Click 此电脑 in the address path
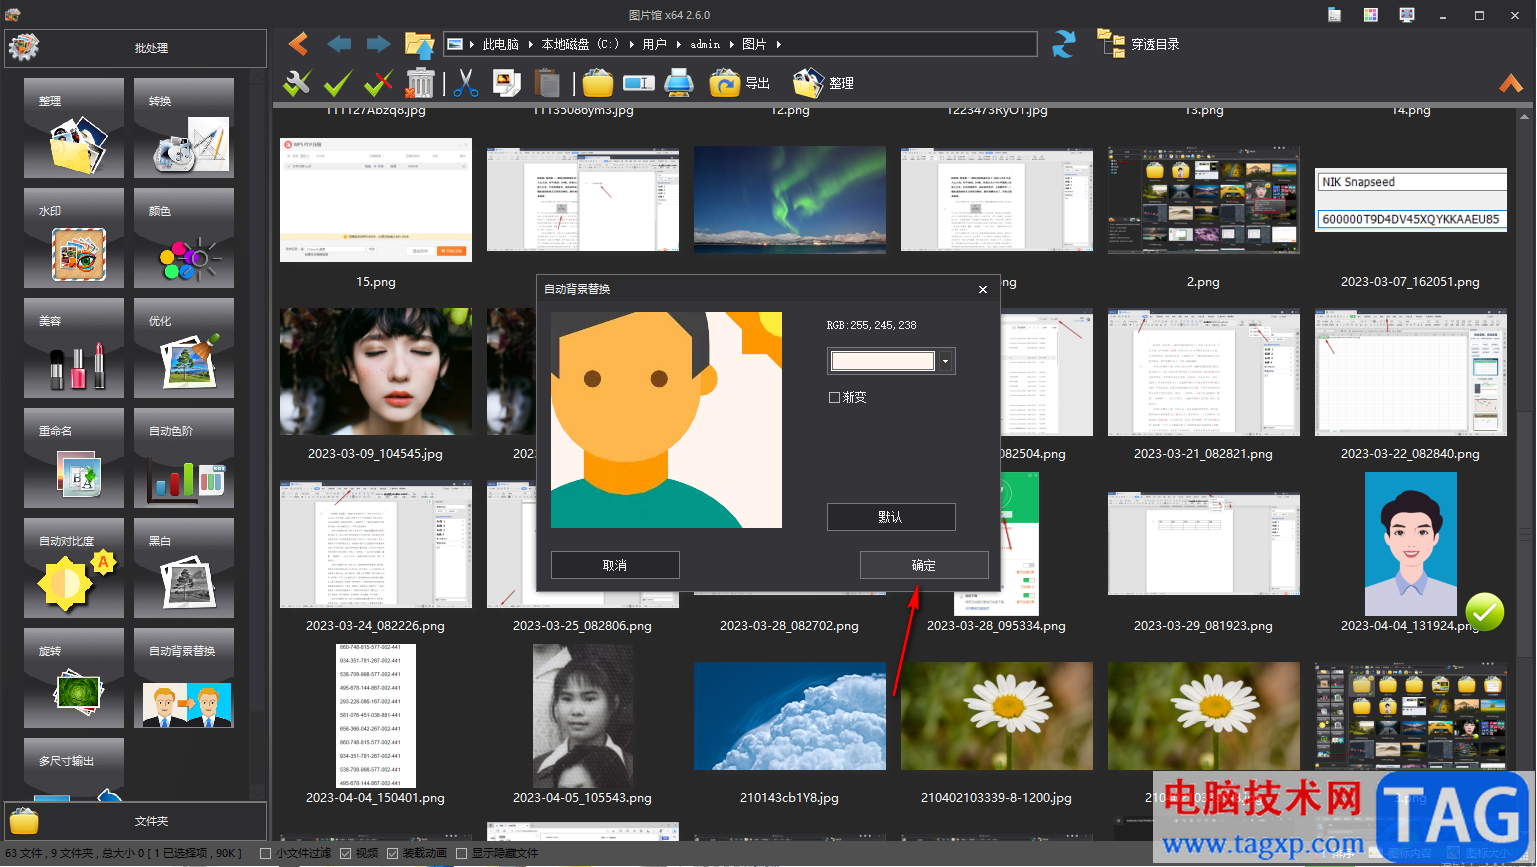The width and height of the screenshot is (1537, 867). [500, 44]
